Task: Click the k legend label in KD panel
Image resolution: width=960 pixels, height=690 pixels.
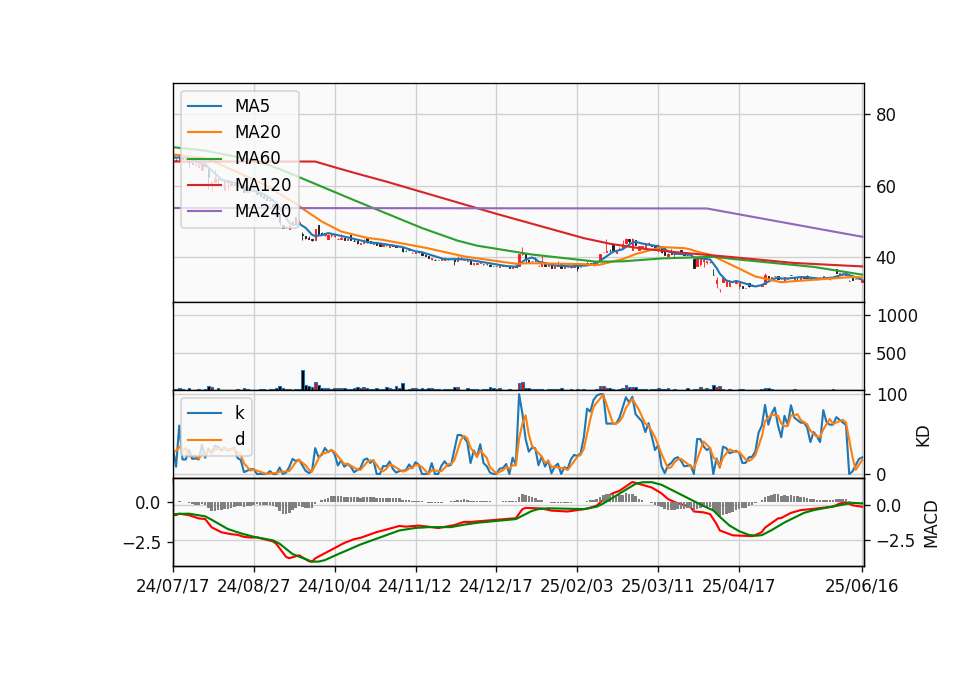Action: click(x=239, y=413)
